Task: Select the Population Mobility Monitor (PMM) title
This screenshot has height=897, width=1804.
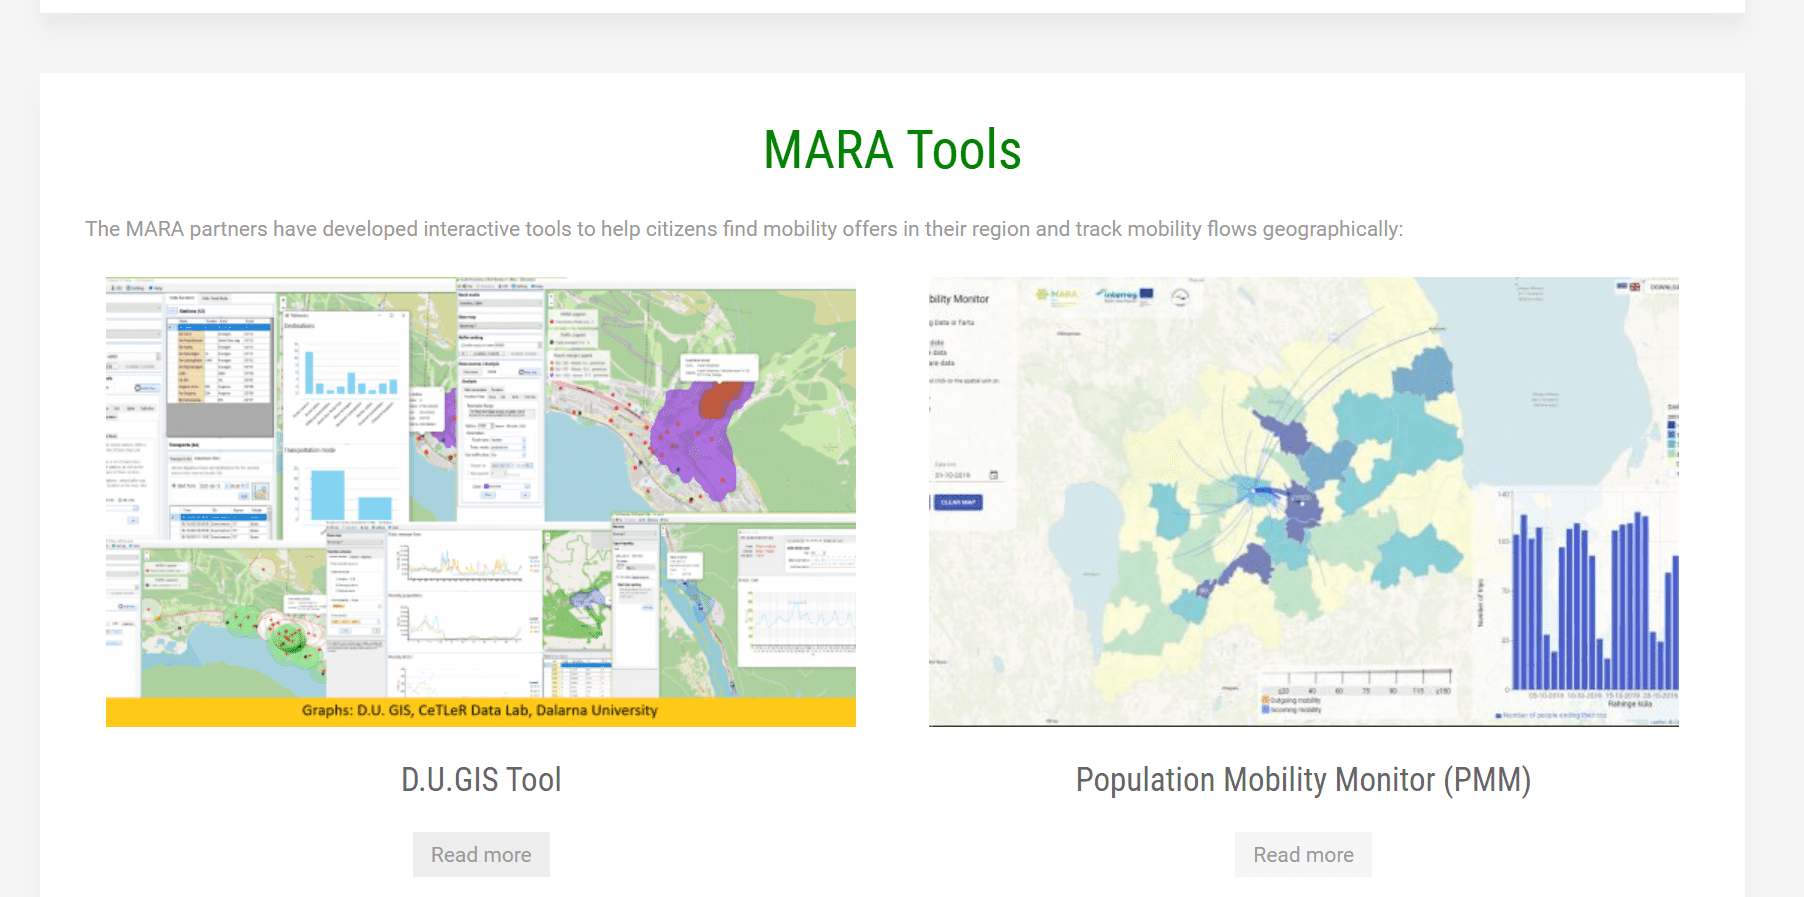Action: [1303, 780]
